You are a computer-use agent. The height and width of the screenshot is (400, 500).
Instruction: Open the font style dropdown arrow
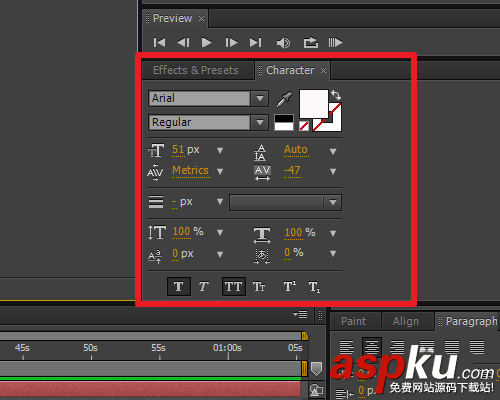[x=260, y=122]
